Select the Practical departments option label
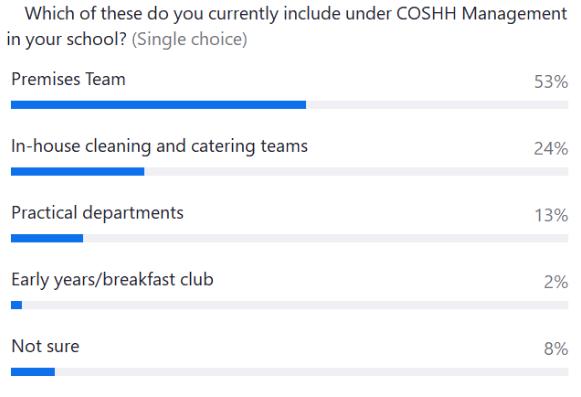 [97, 213]
